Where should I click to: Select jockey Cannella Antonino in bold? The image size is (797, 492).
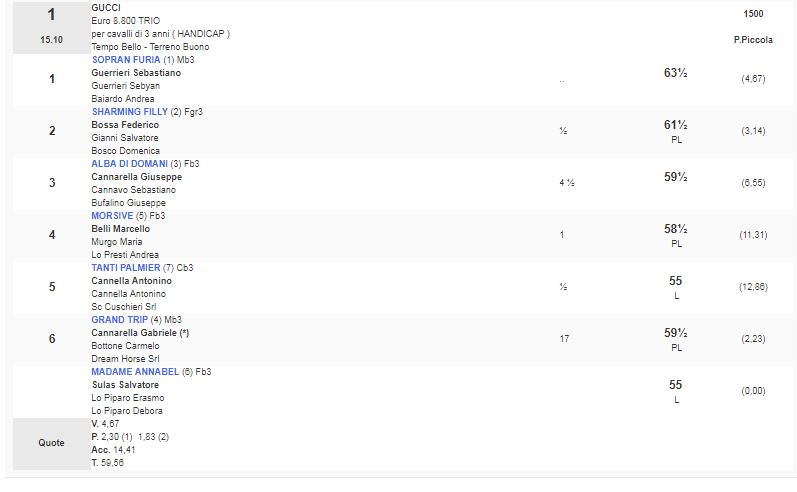pos(131,281)
